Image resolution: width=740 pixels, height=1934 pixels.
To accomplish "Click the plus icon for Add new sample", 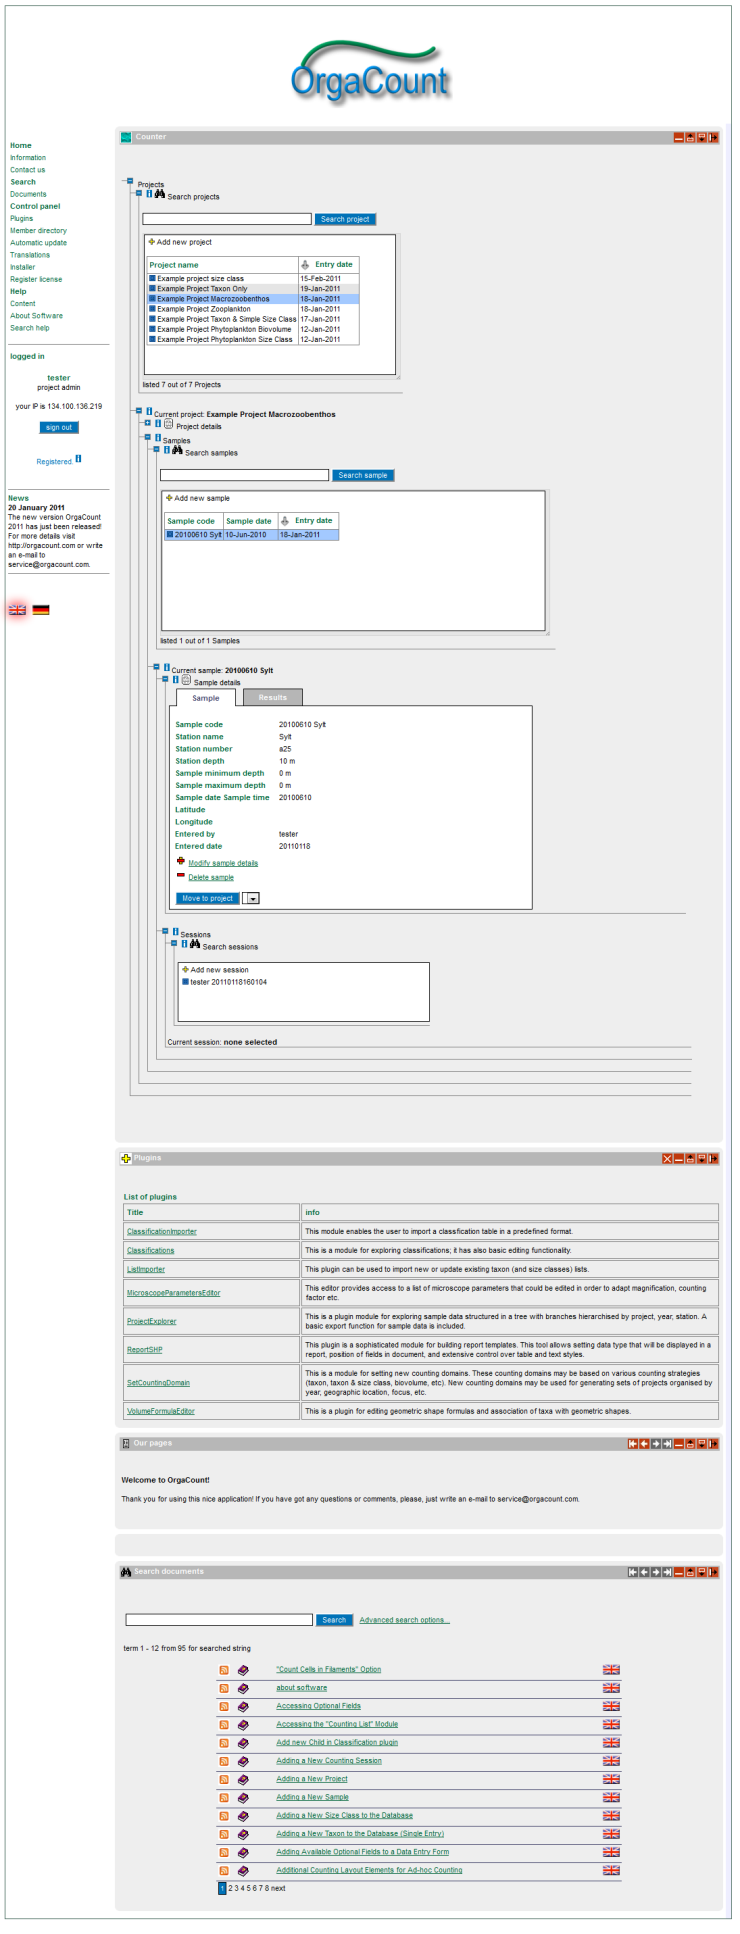I will click(x=169, y=497).
